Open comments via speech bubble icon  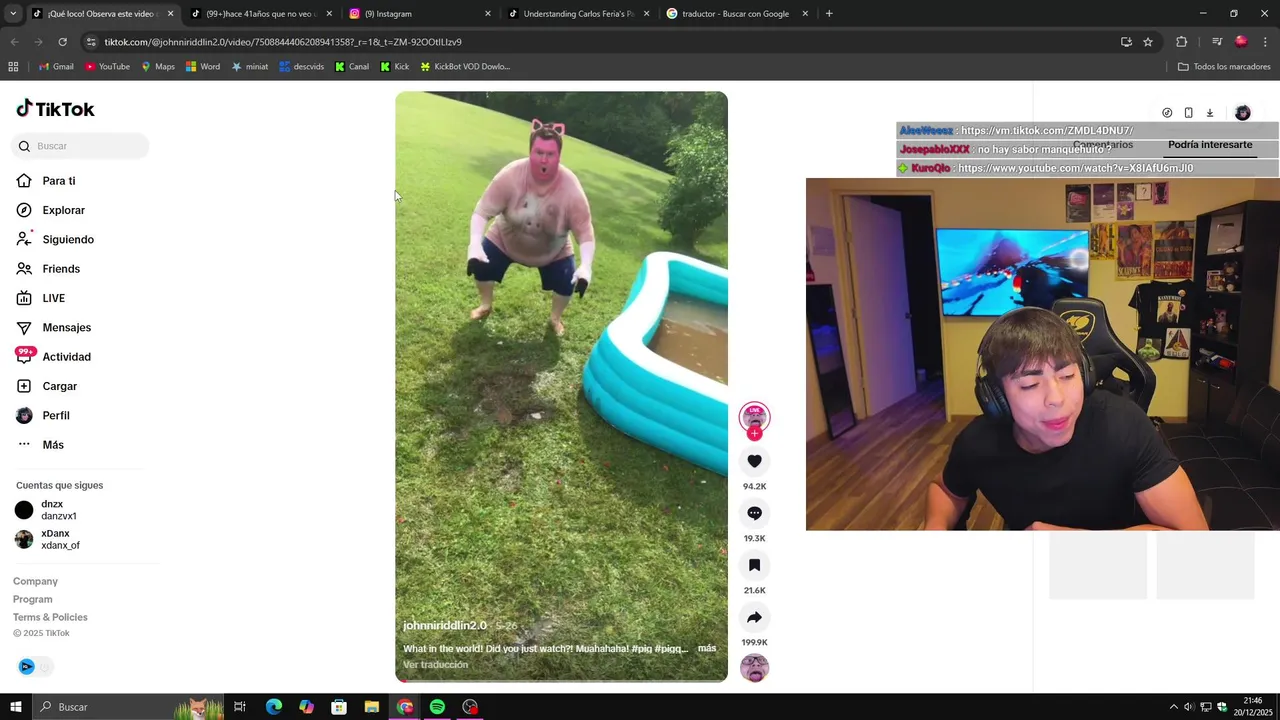(754, 513)
